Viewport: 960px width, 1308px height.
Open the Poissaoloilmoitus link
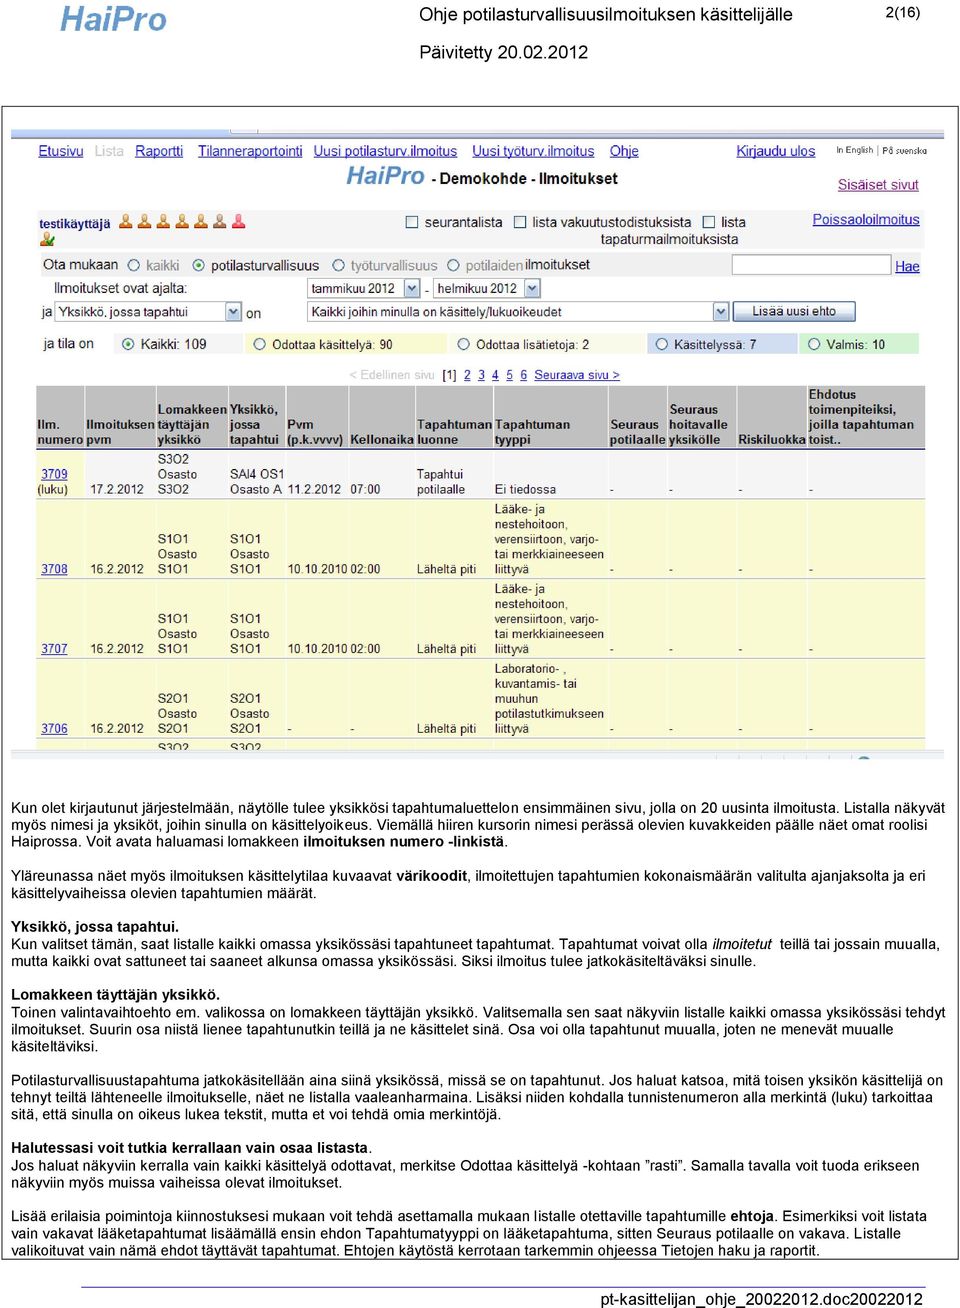tap(866, 220)
